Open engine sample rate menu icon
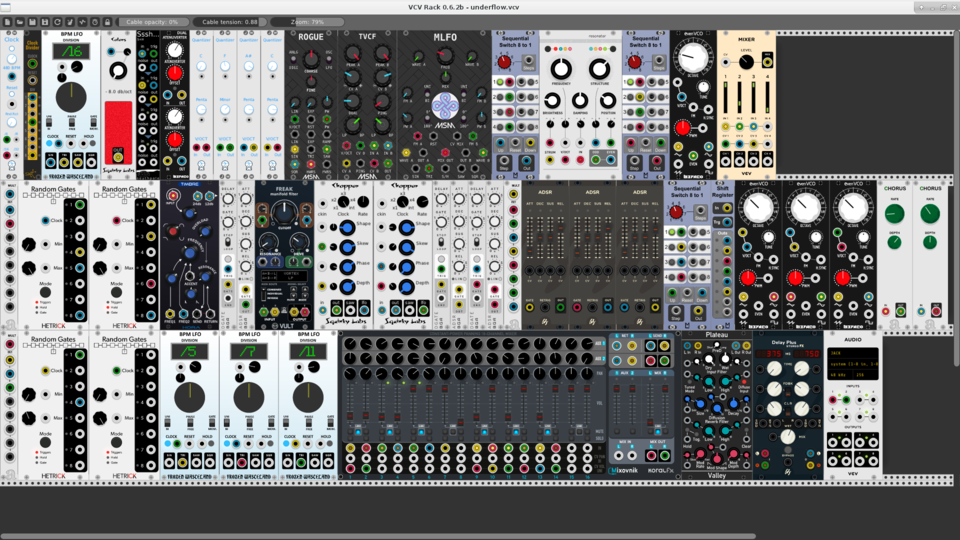The height and width of the screenshot is (540, 960). click(x=95, y=22)
